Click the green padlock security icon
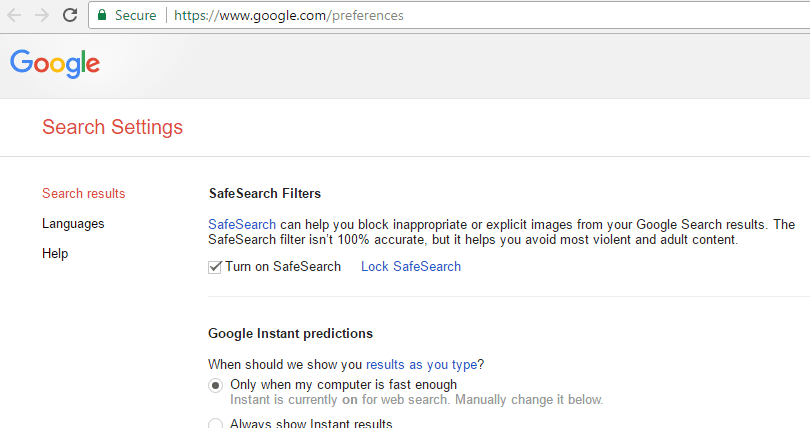The height and width of the screenshot is (428, 810). (x=102, y=15)
